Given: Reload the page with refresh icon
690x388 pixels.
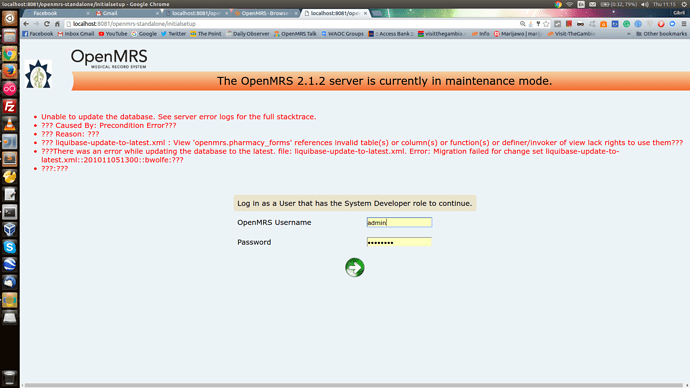Looking at the screenshot, I should click(x=47, y=24).
